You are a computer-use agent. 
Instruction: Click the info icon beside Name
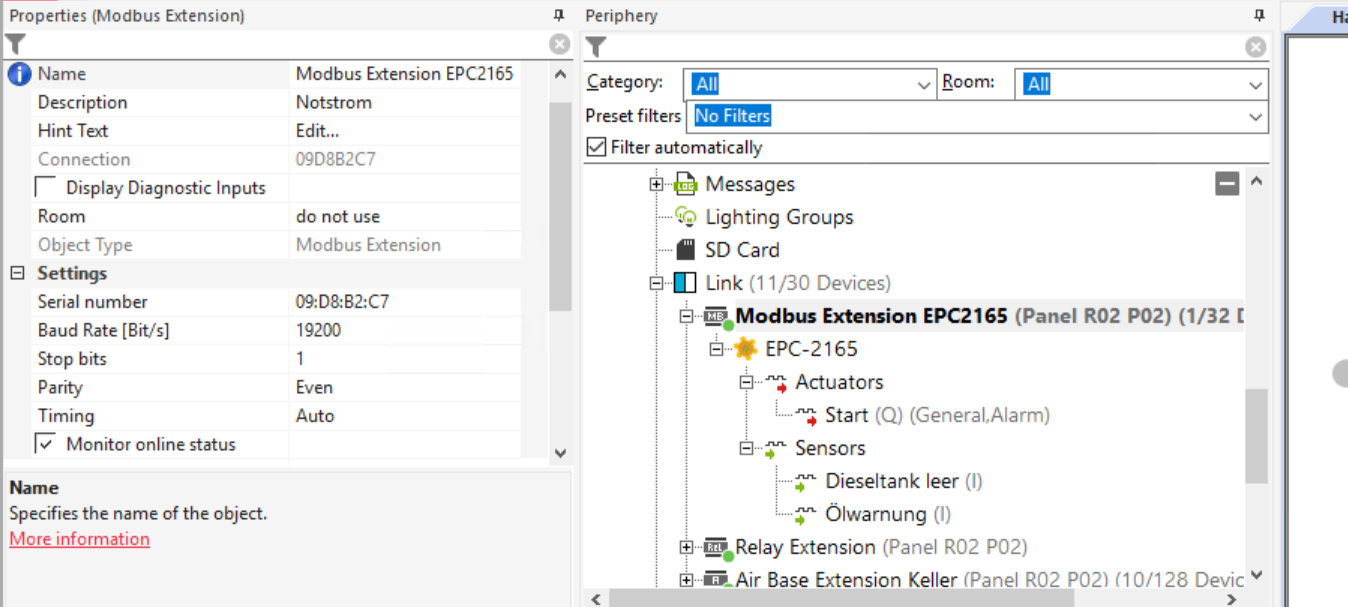(x=19, y=74)
